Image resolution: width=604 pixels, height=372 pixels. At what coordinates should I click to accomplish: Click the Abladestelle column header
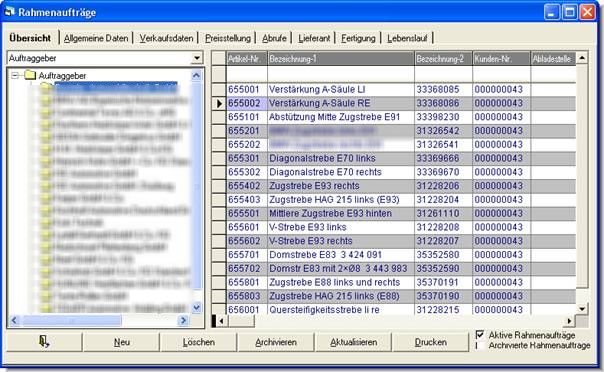coord(553,59)
